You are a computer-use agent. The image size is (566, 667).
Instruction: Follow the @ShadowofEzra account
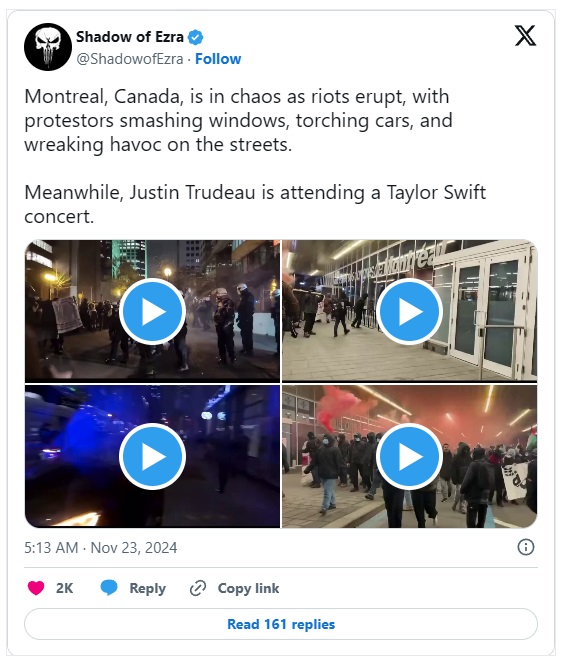218,59
